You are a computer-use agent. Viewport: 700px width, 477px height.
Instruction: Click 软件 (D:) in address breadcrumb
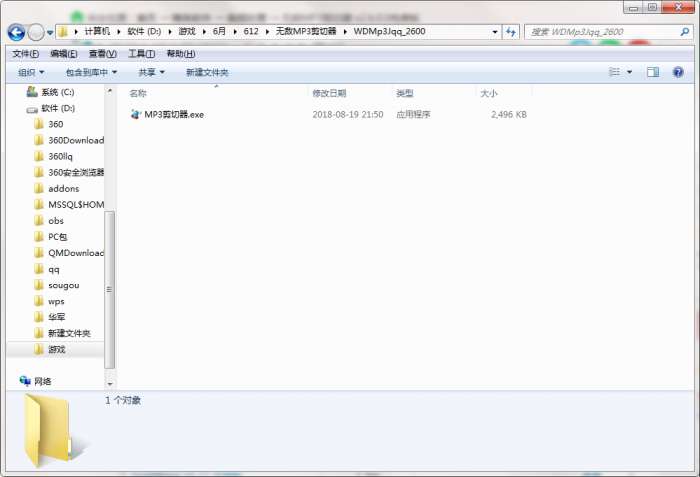(144, 31)
